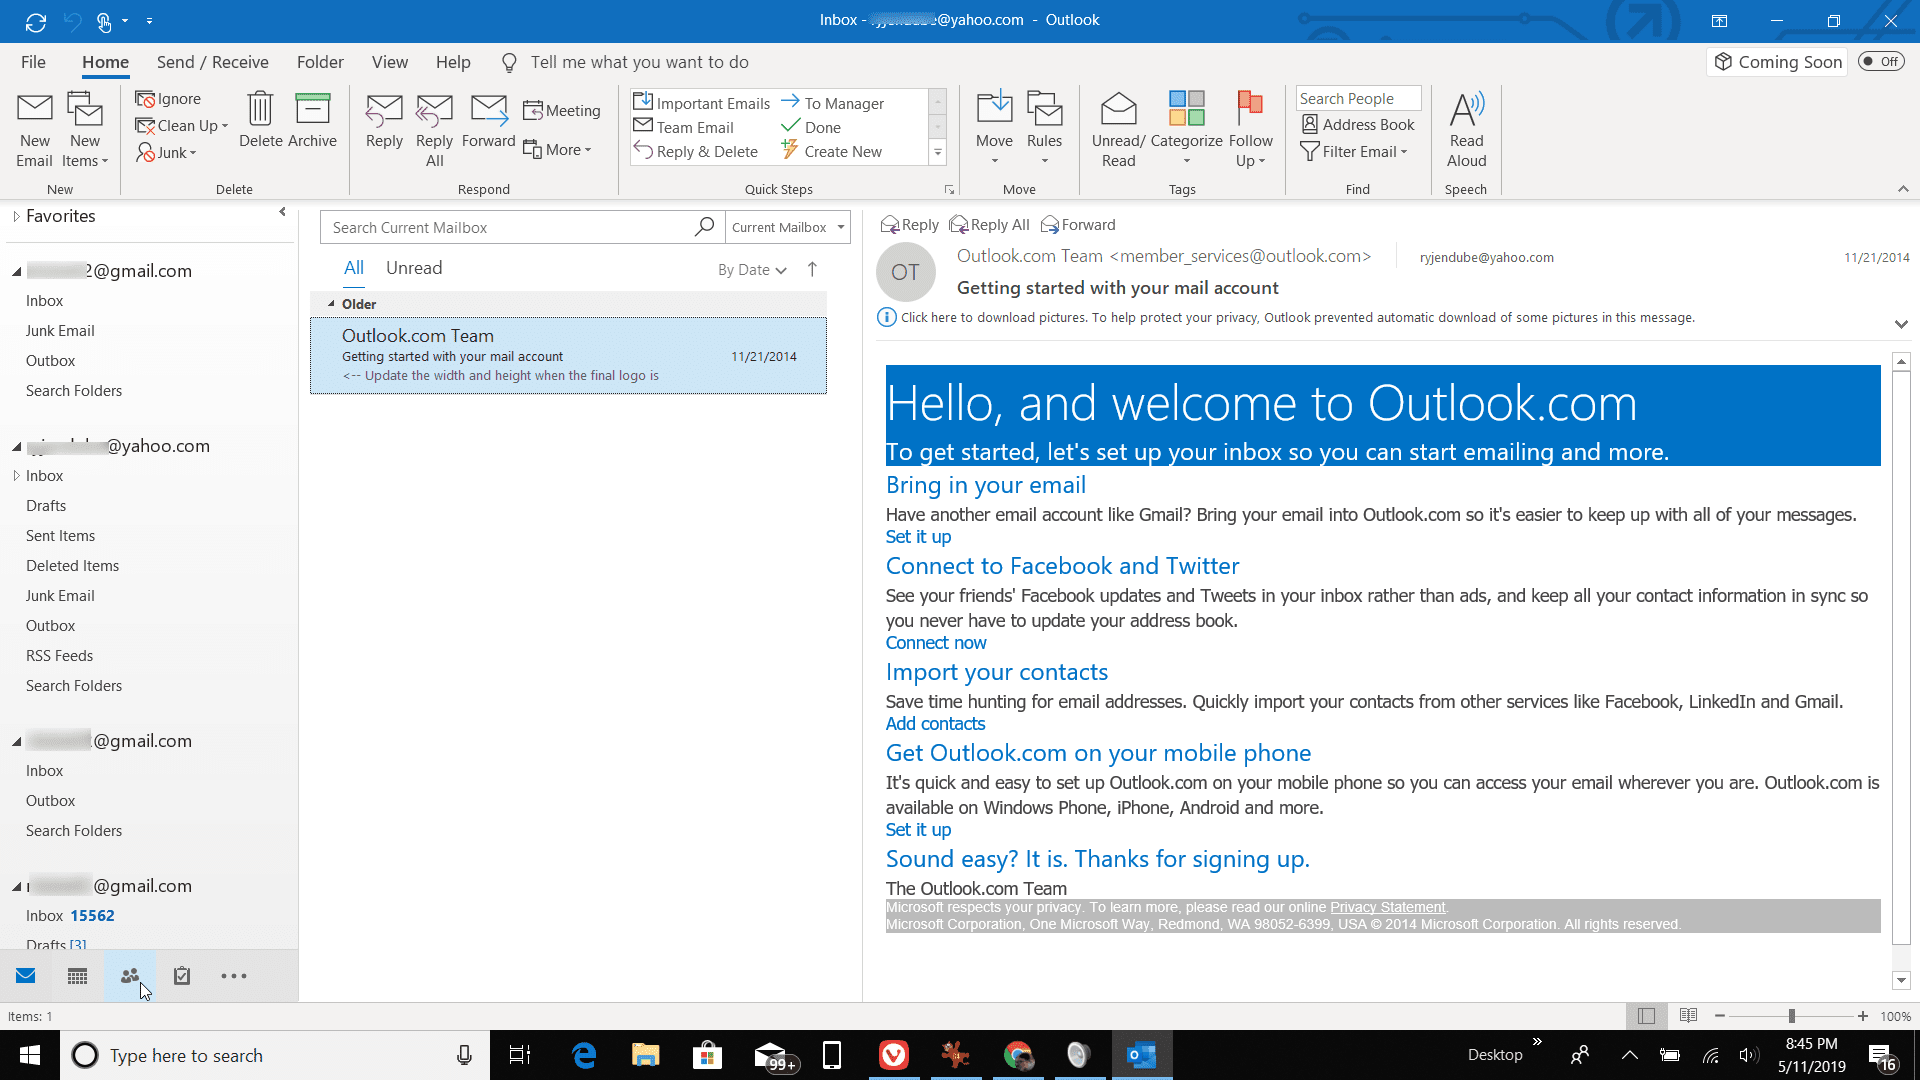The image size is (1920, 1080).
Task: Click the Ignore conversation icon
Action: click(x=168, y=99)
